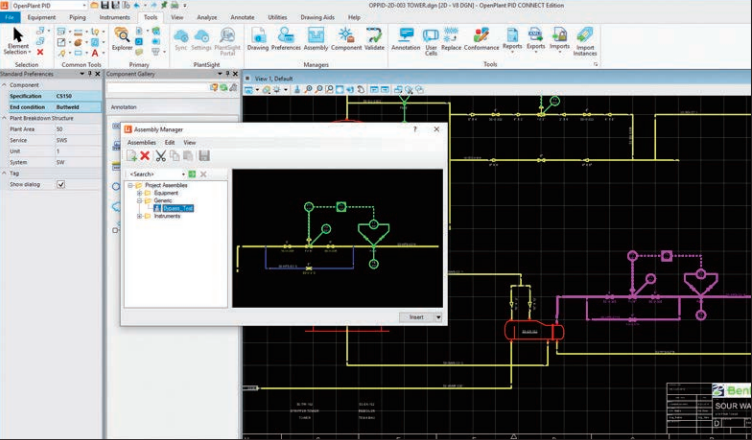Select the Place Text 'A' tool
Viewport: 752px width, 440px height.
pos(95,53)
